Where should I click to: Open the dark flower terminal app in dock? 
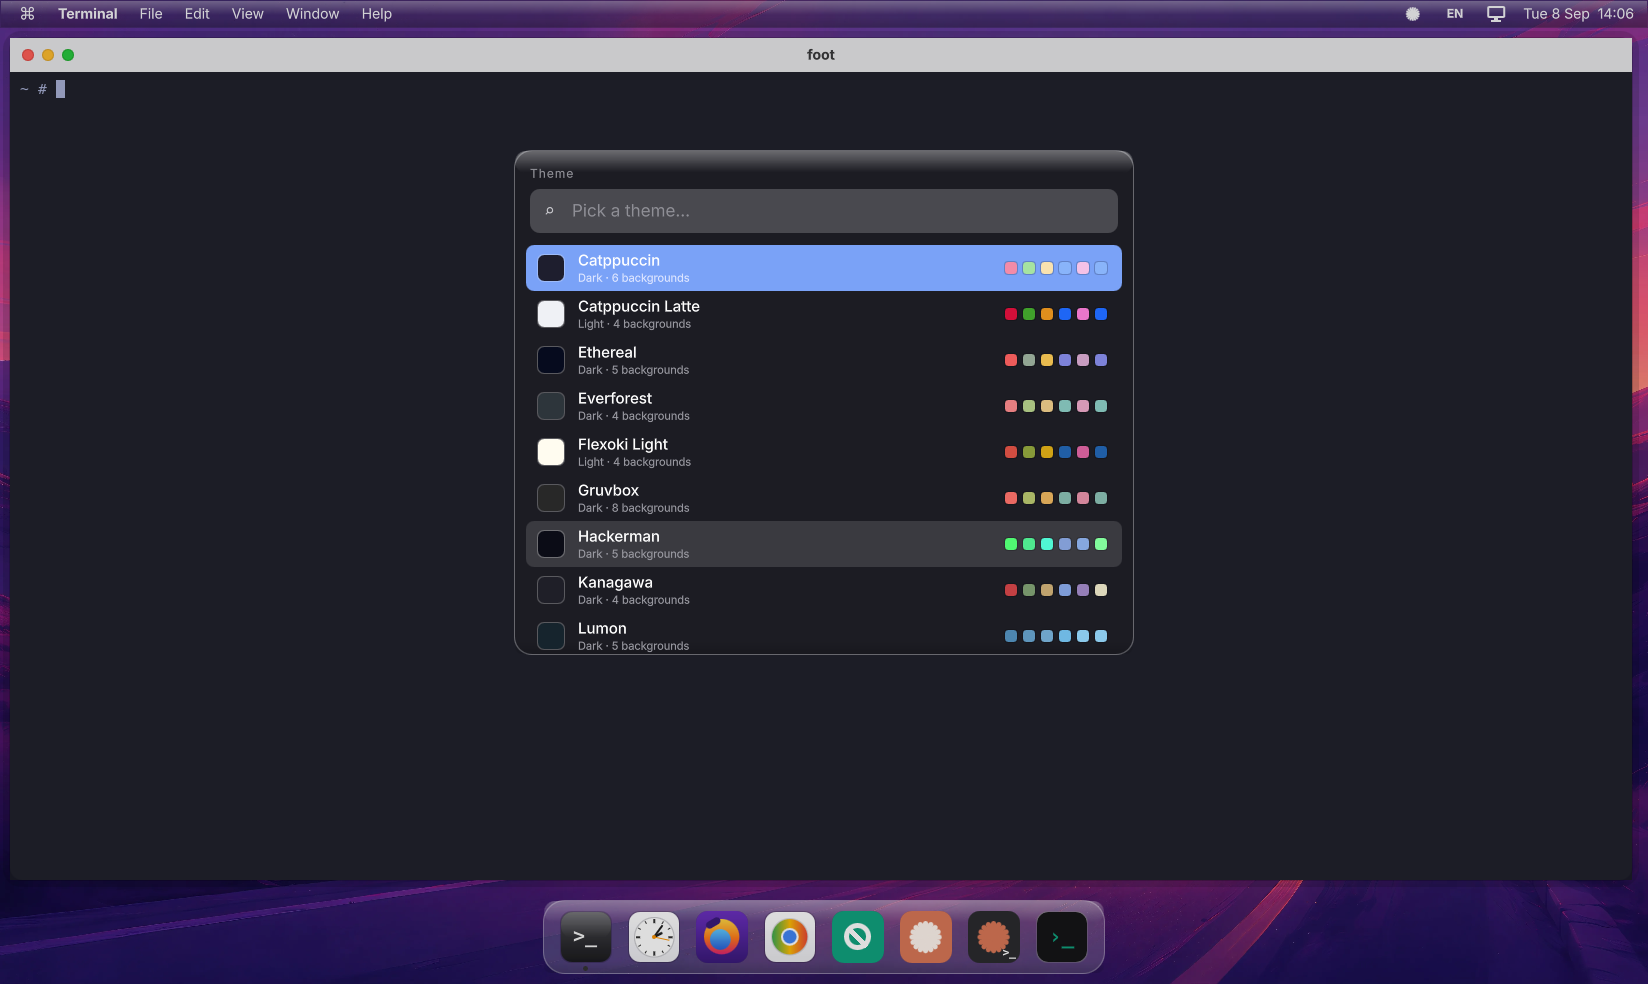994,937
